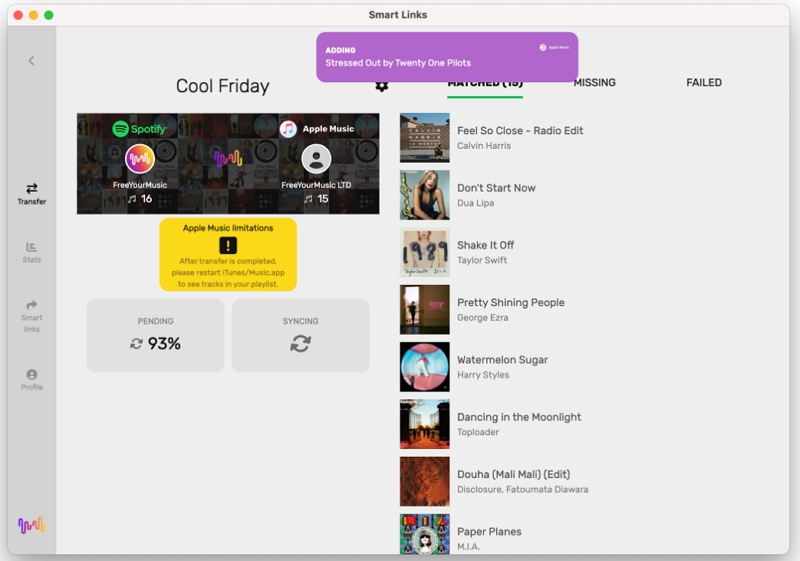Click the Spotify source account avatar
800x561 pixels.
pyautogui.click(x=140, y=160)
